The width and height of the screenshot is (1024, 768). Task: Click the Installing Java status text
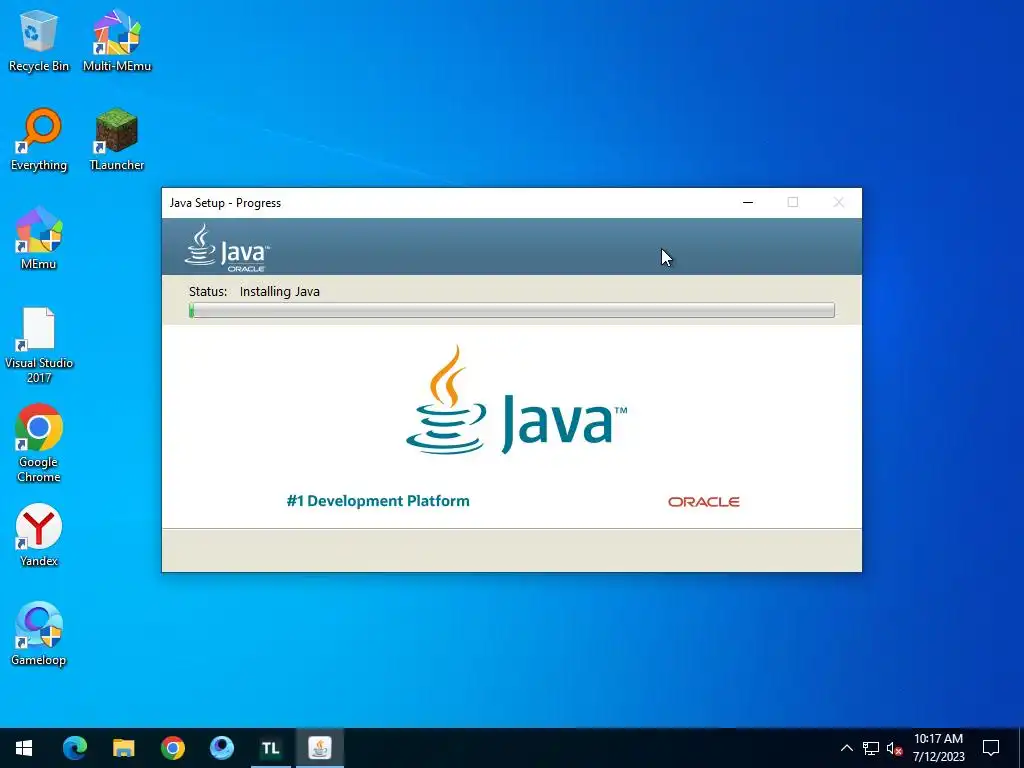pos(280,291)
